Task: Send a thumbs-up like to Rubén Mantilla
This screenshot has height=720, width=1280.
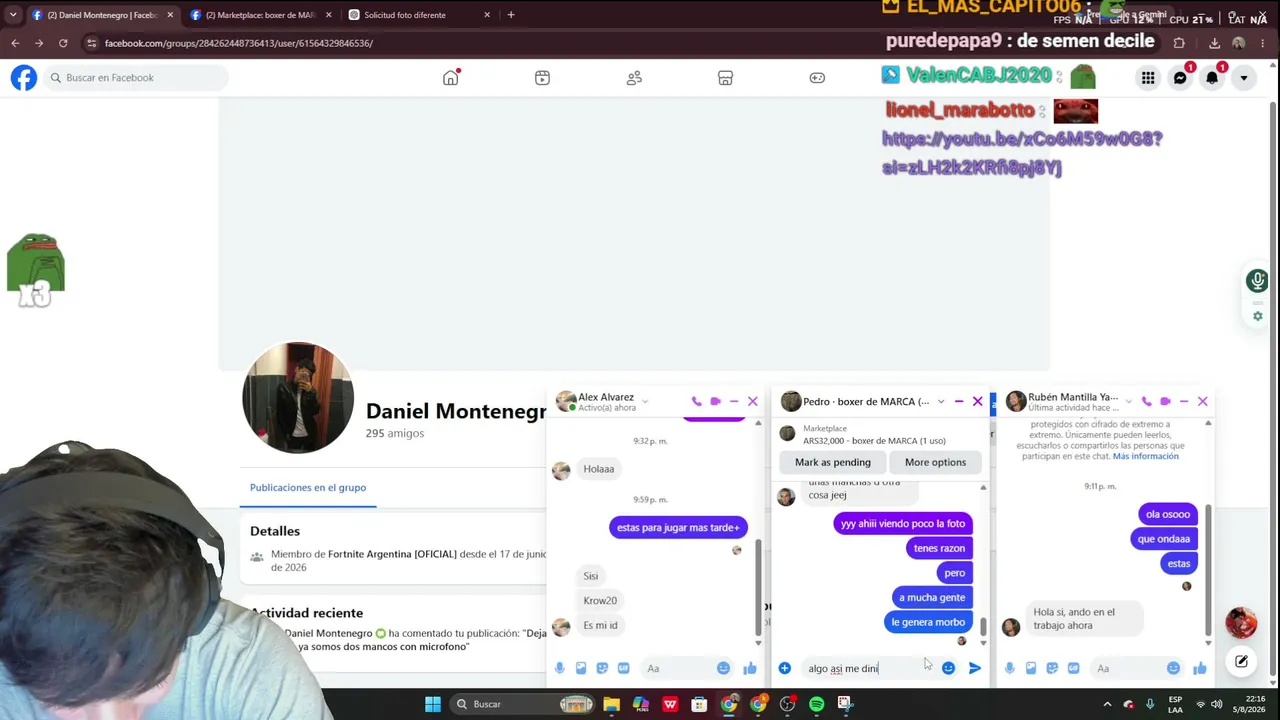Action: tap(1200, 668)
